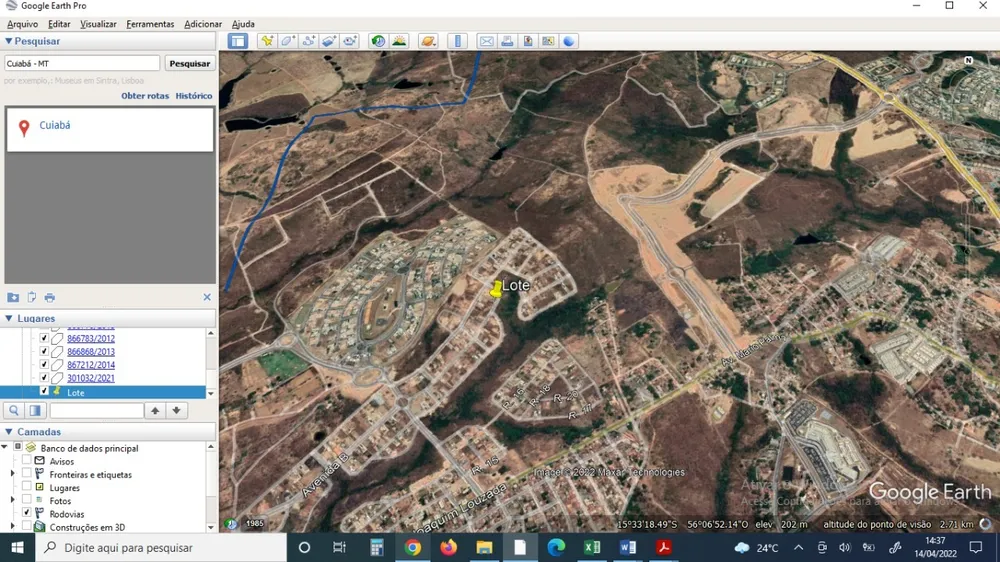
Task: Click the Print toolbar icon
Action: [x=507, y=41]
